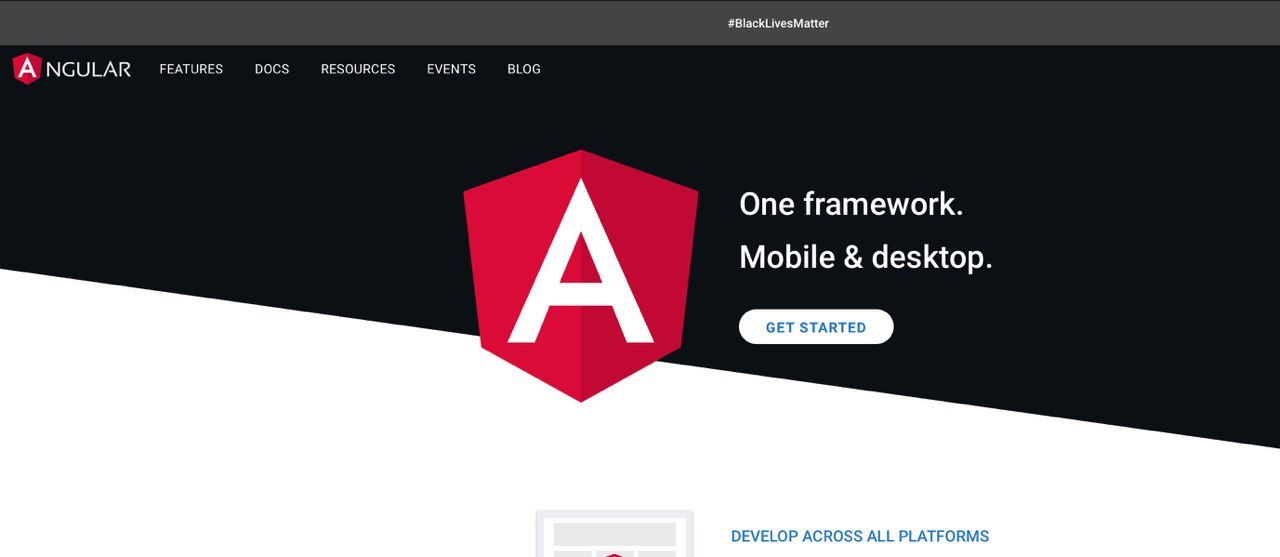The width and height of the screenshot is (1280, 557).
Task: Click the large red Angular shield image
Action: tap(581, 276)
